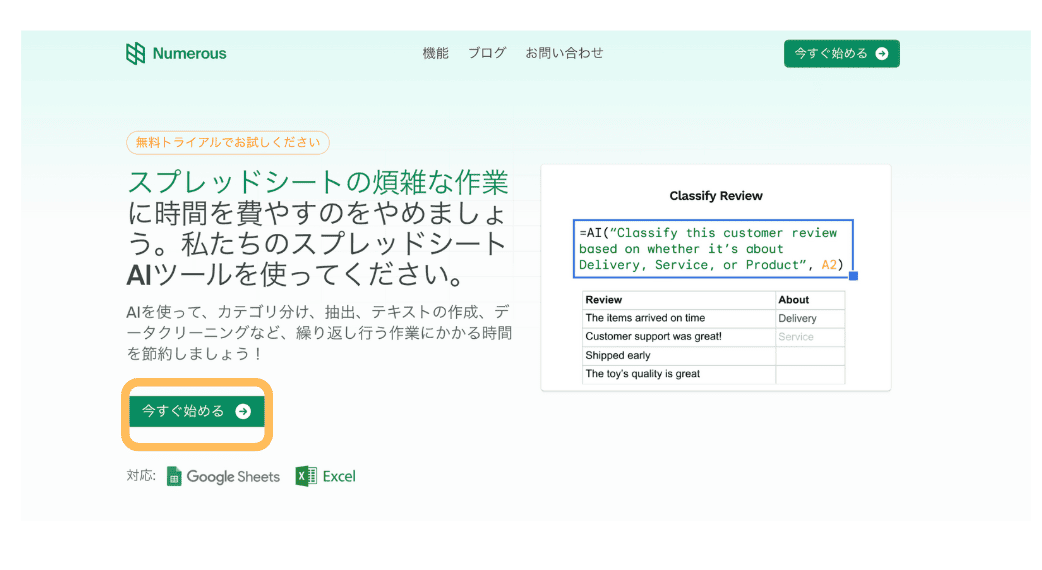Viewport: 1042px width, 570px height.
Task: Click "The items arrived on time" cell
Action: point(678,318)
